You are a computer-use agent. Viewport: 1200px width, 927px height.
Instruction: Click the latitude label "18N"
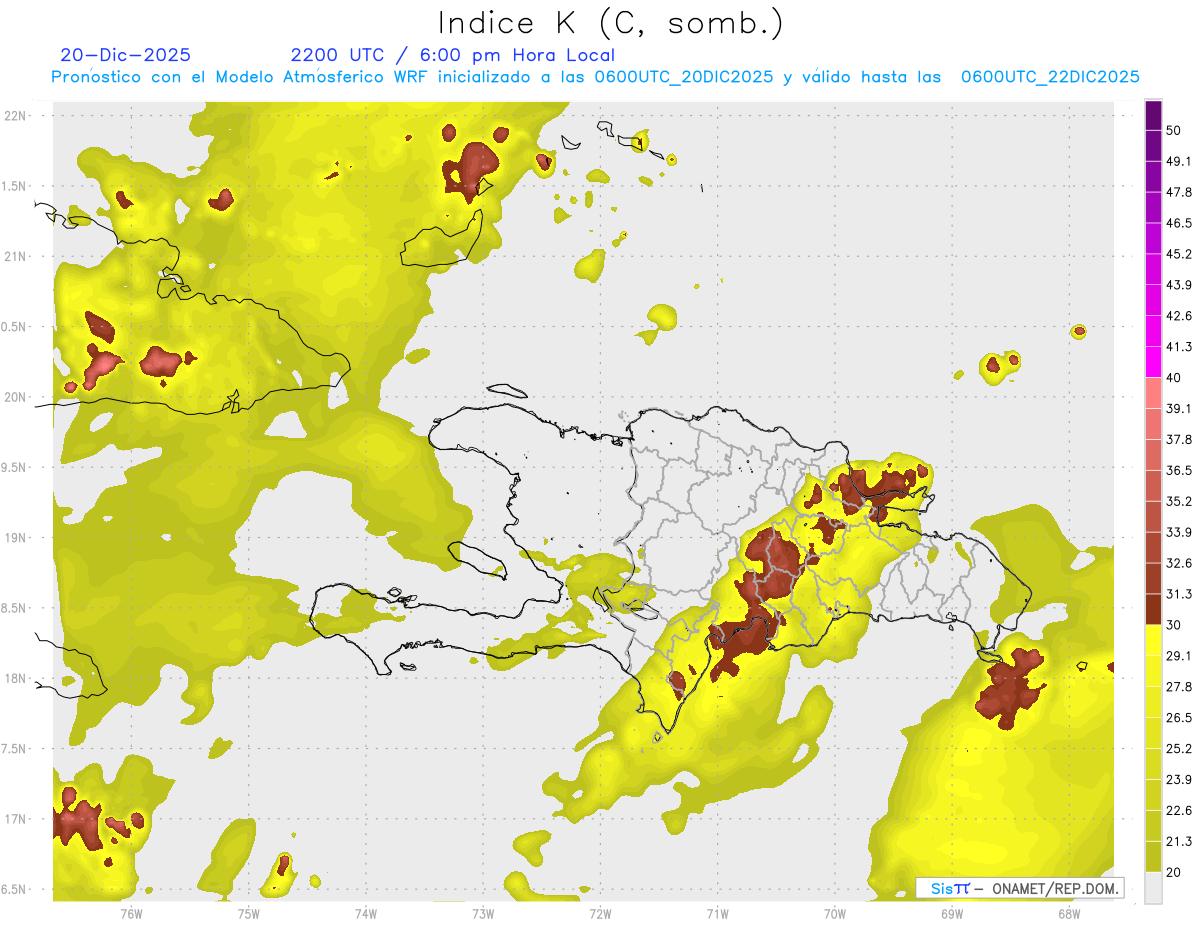click(x=15, y=679)
